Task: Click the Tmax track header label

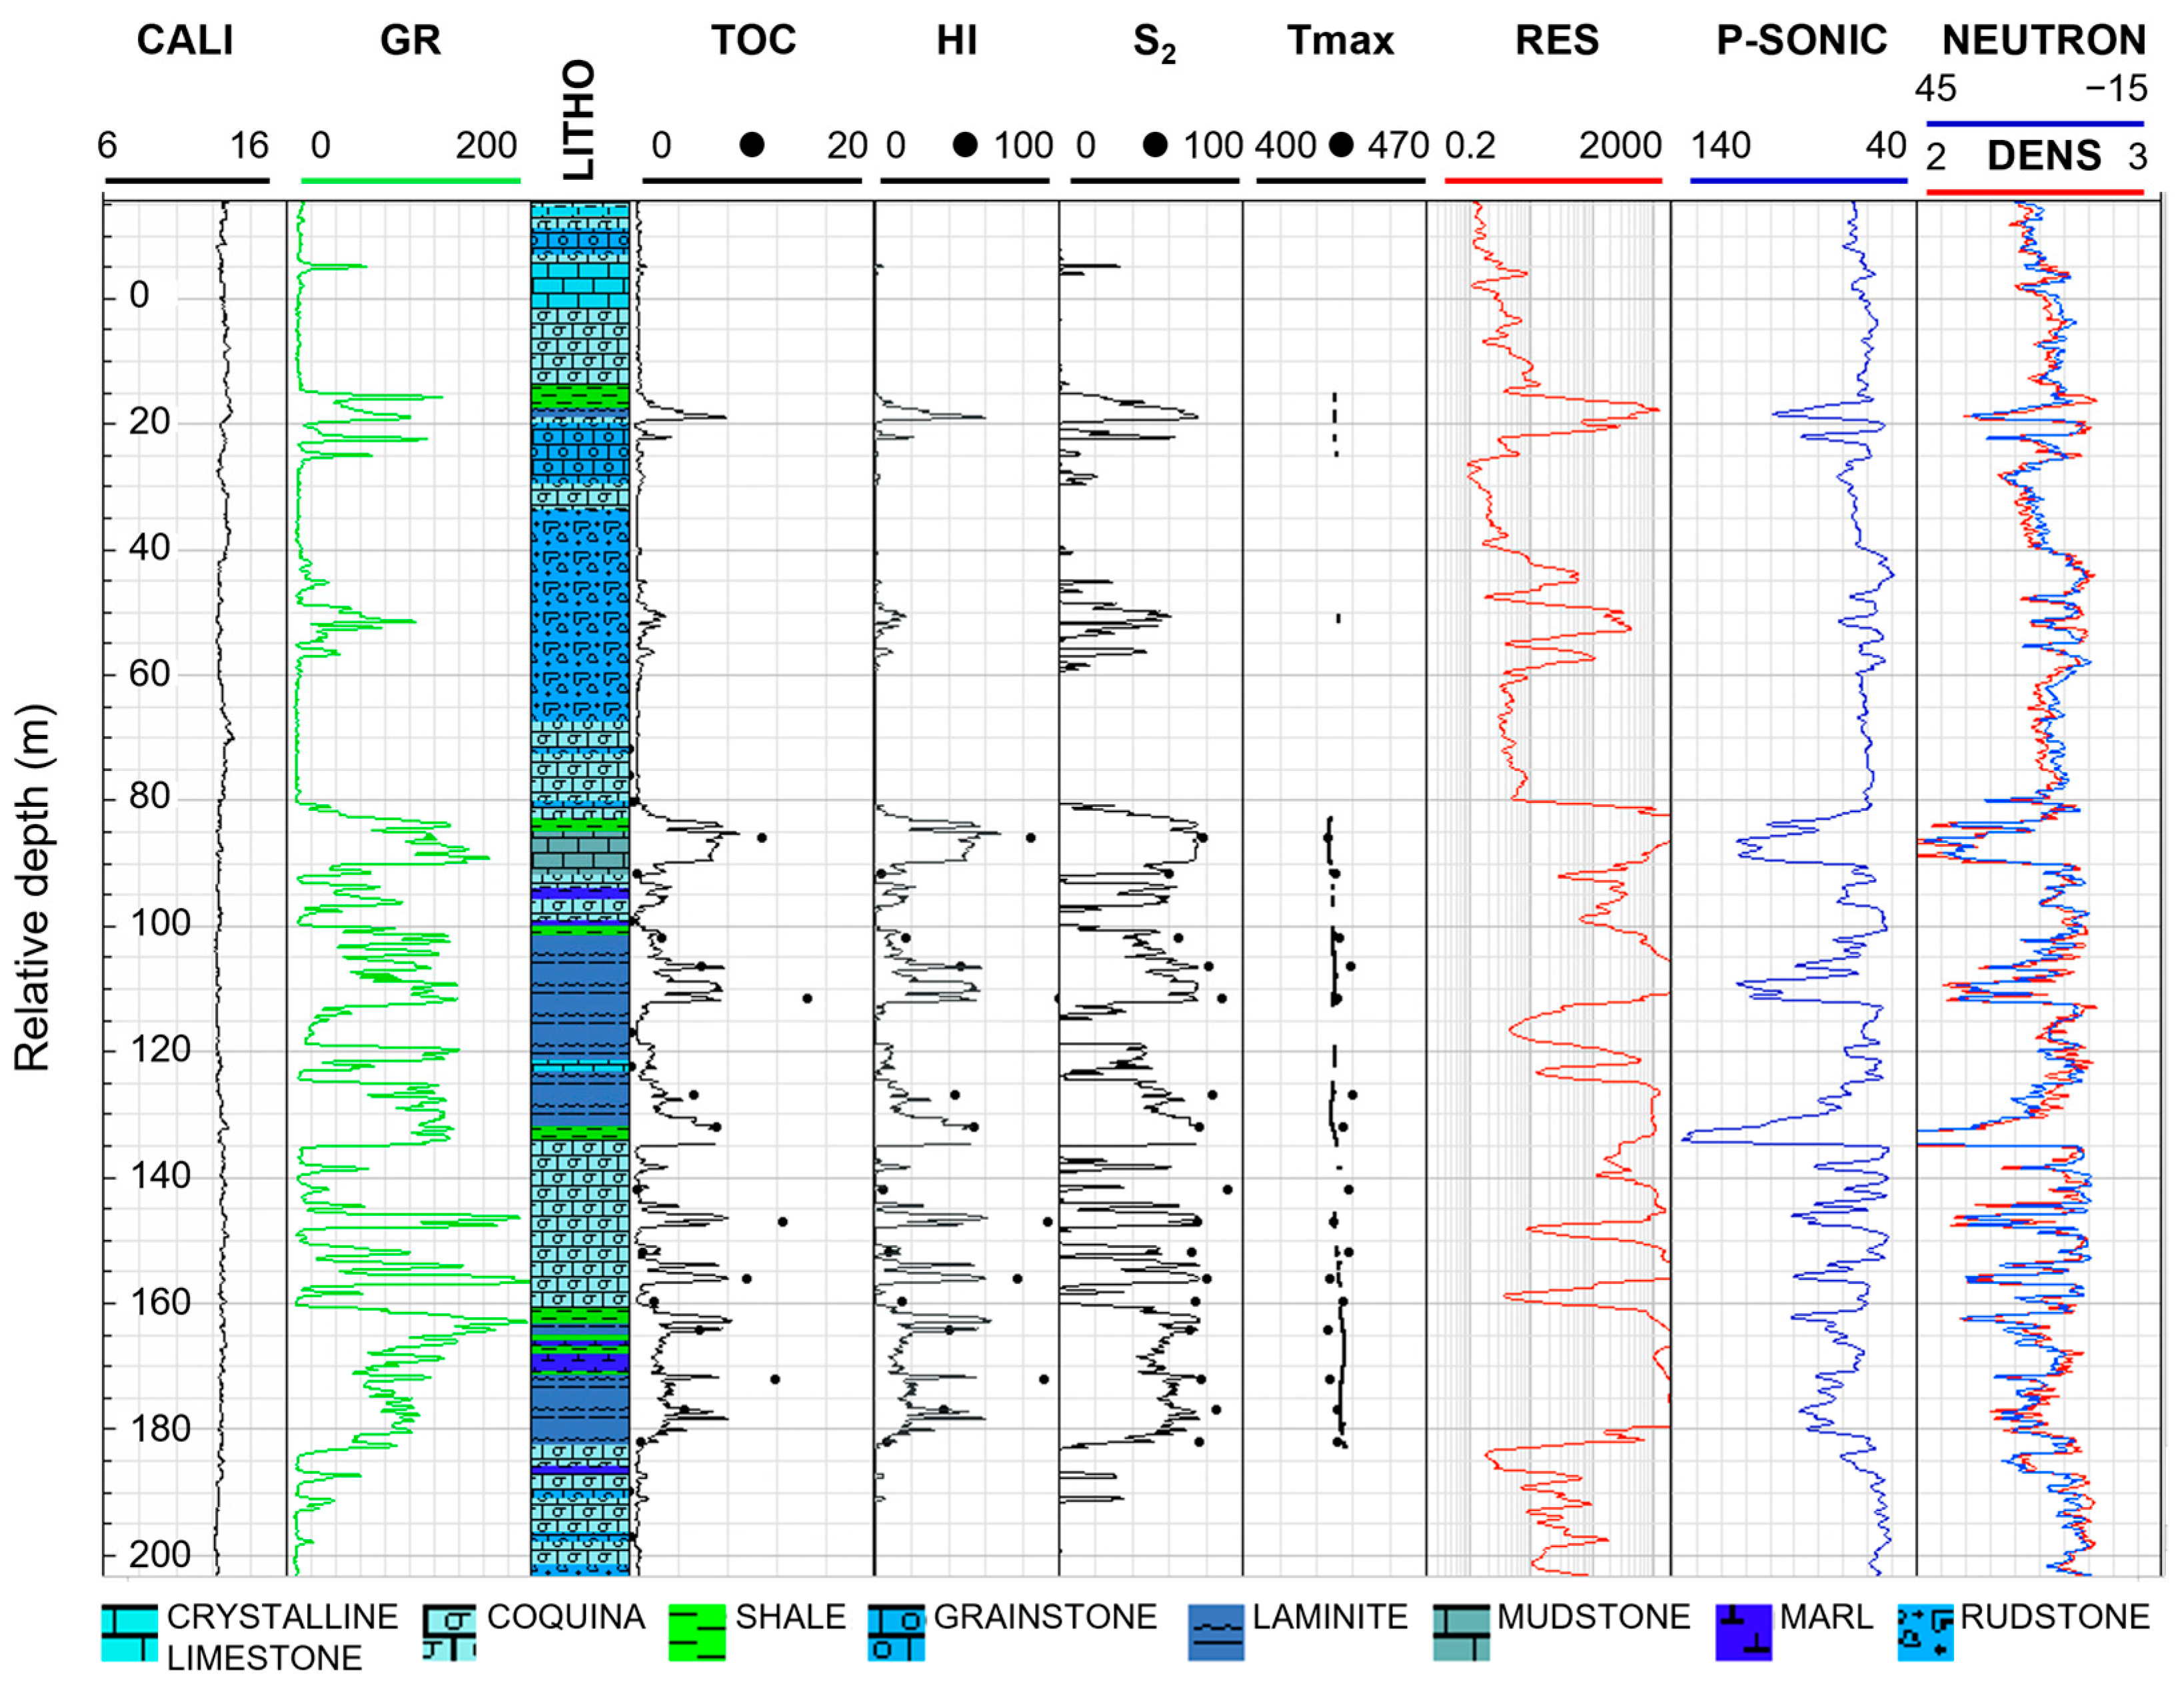Action: click(1340, 41)
